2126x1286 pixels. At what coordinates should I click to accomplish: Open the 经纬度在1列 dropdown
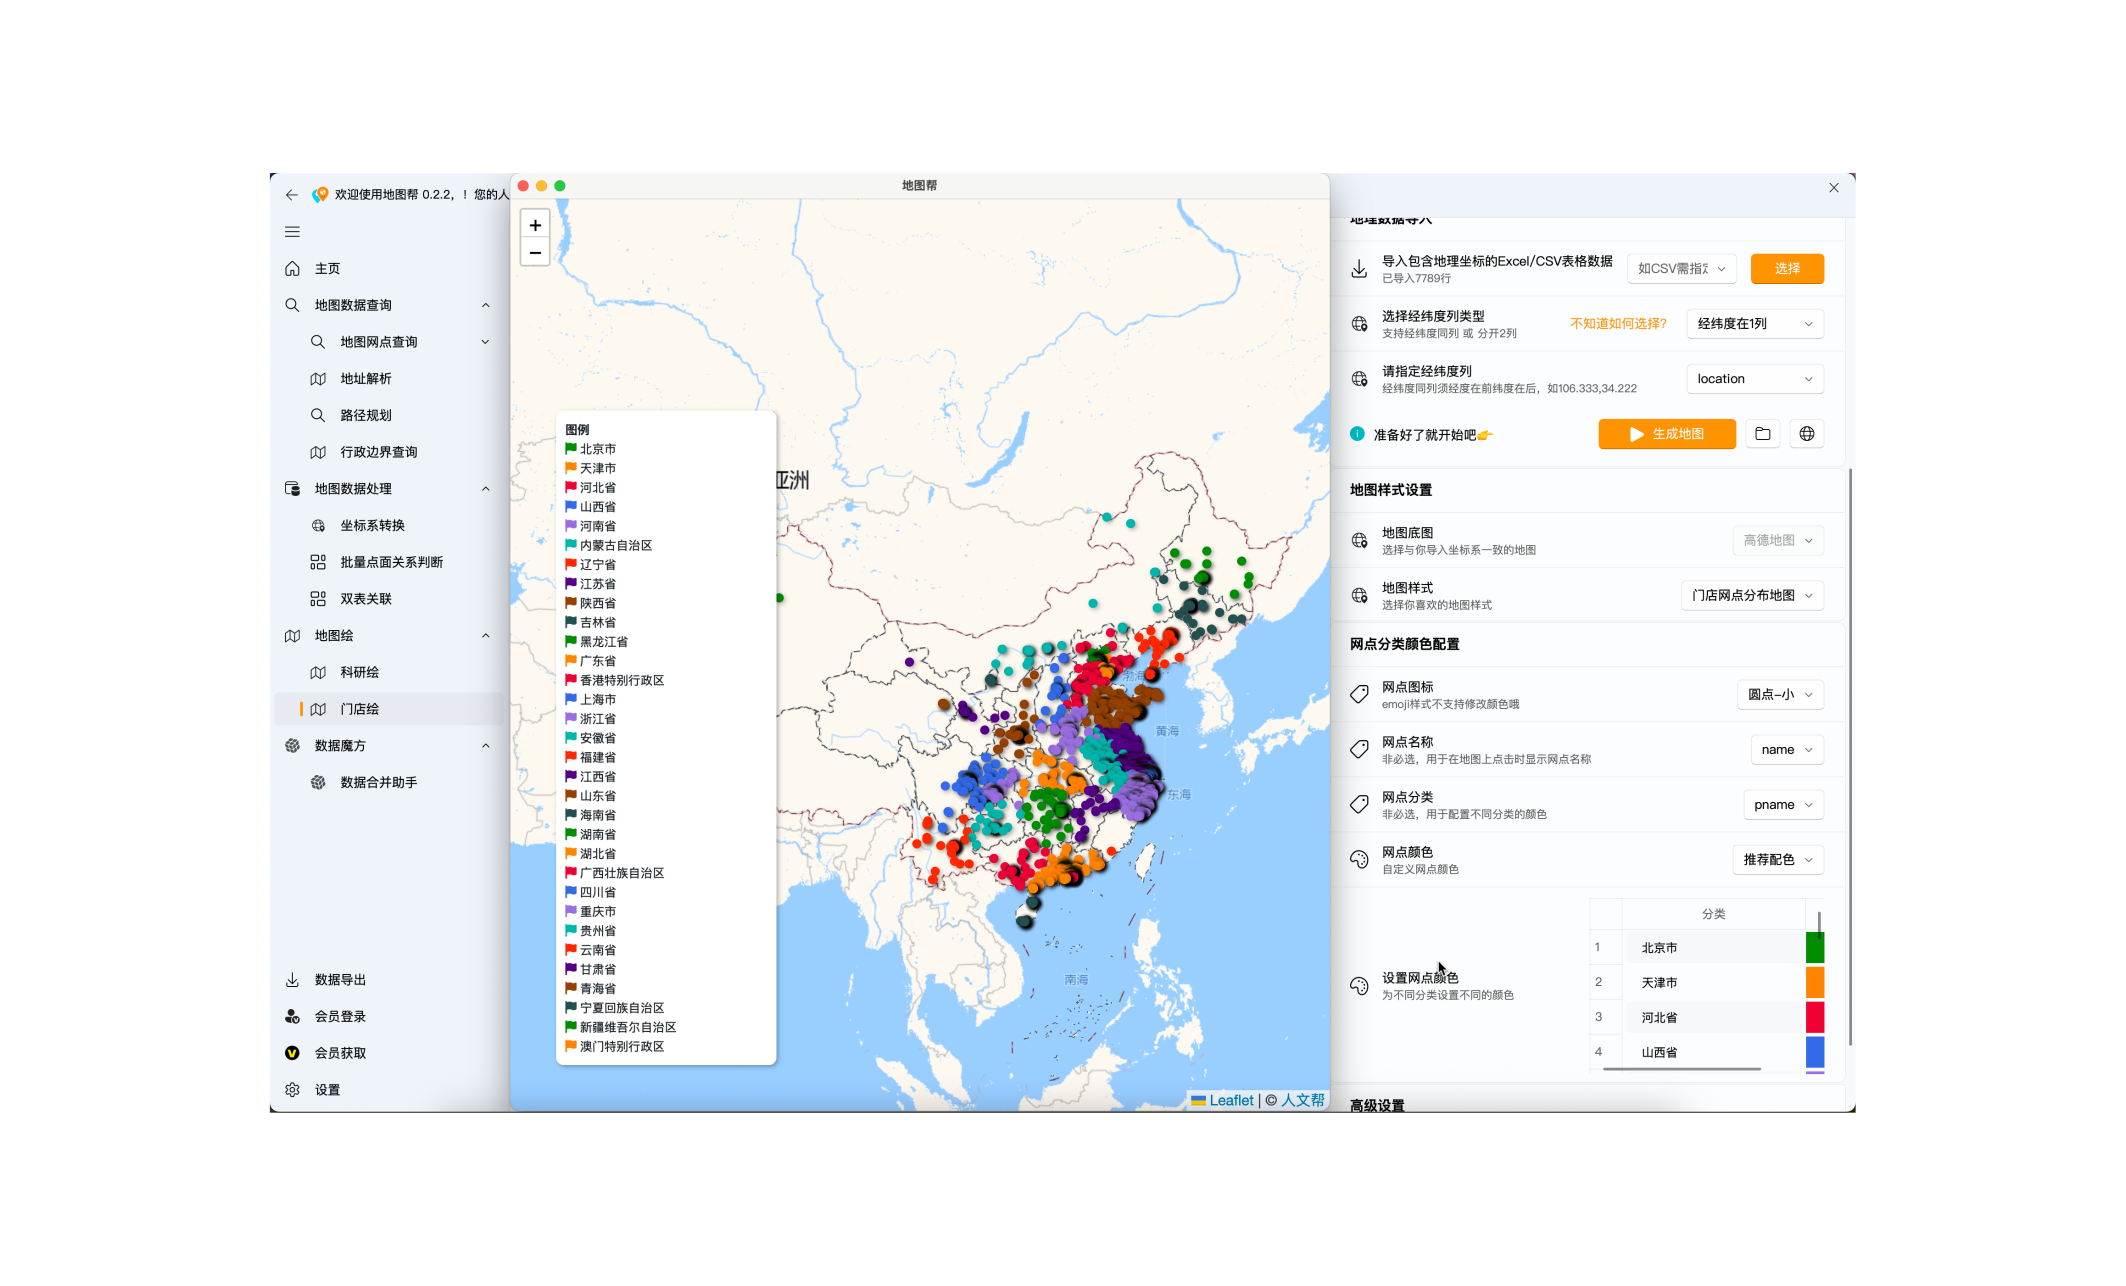click(x=1754, y=324)
